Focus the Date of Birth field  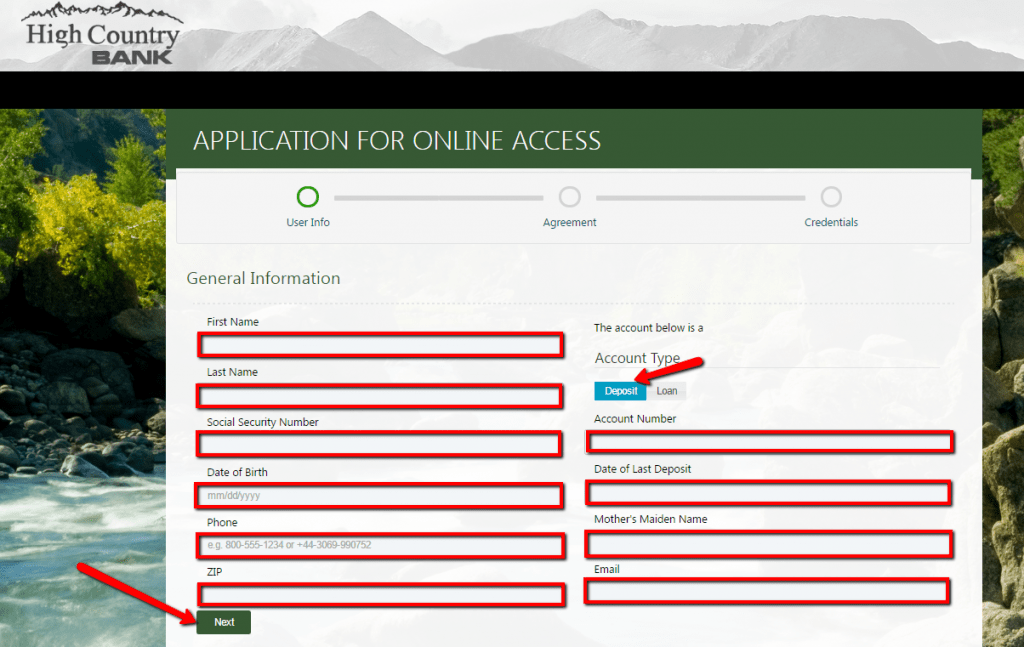pos(379,496)
